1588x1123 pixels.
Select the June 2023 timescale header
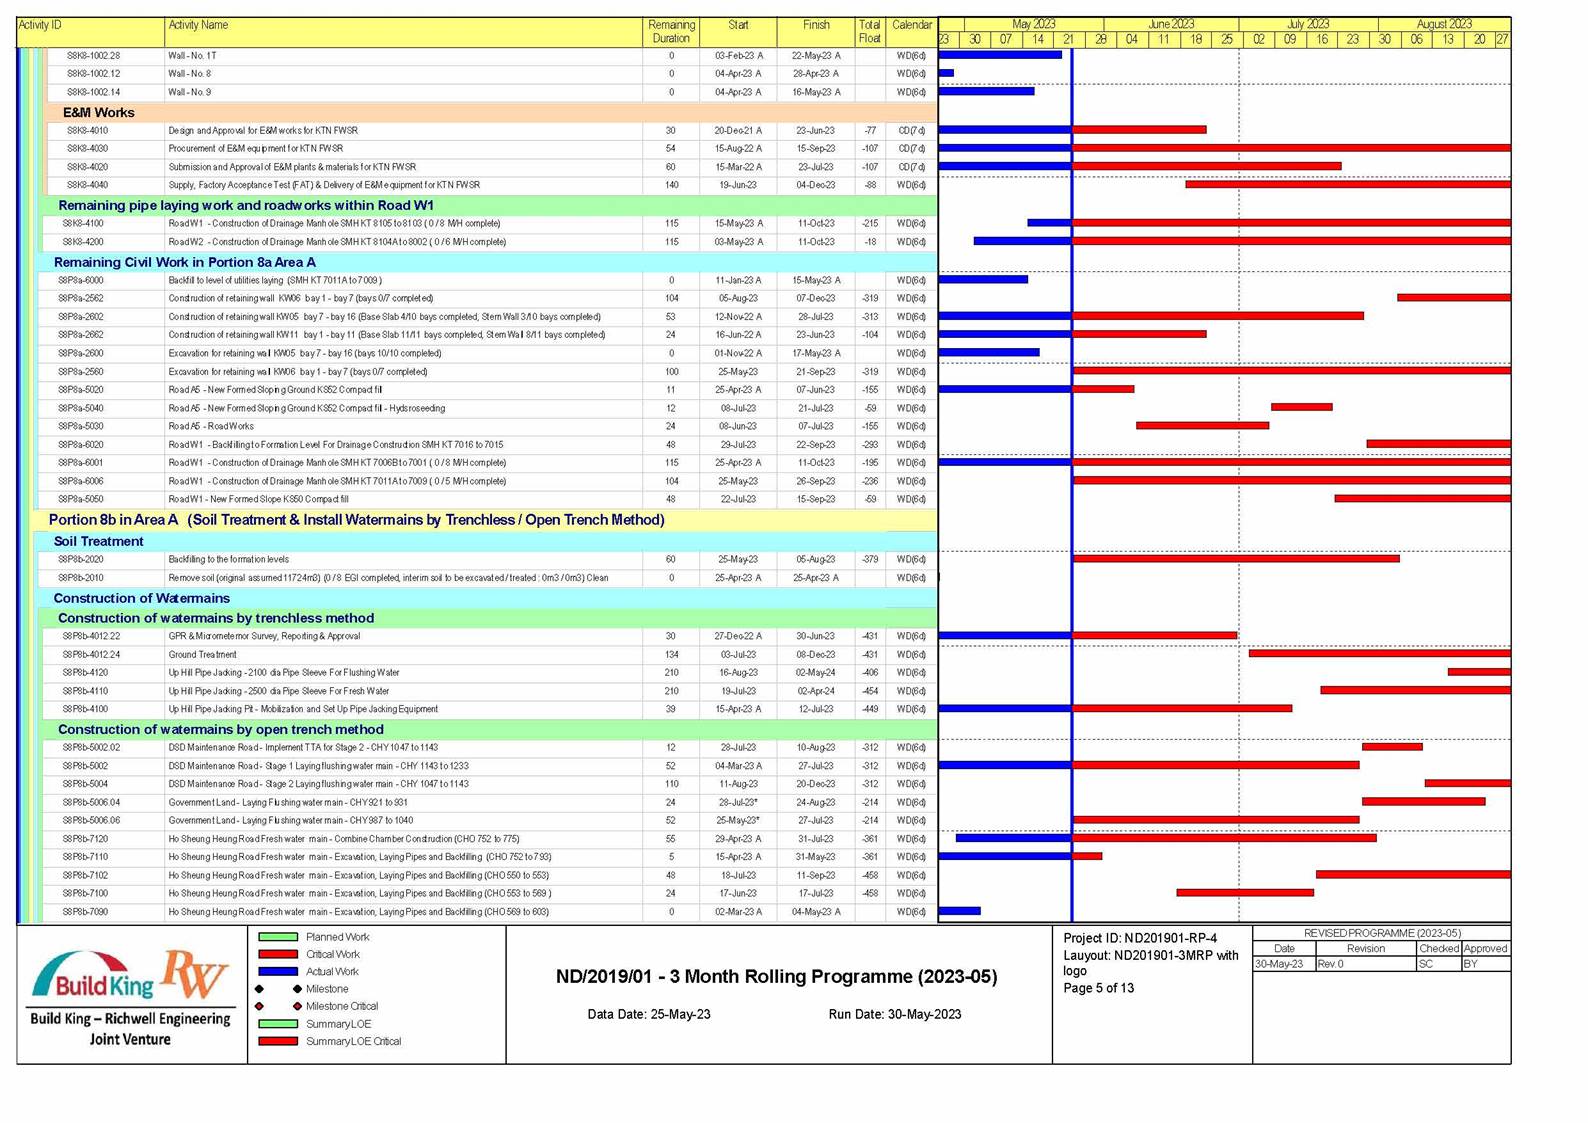[1170, 24]
